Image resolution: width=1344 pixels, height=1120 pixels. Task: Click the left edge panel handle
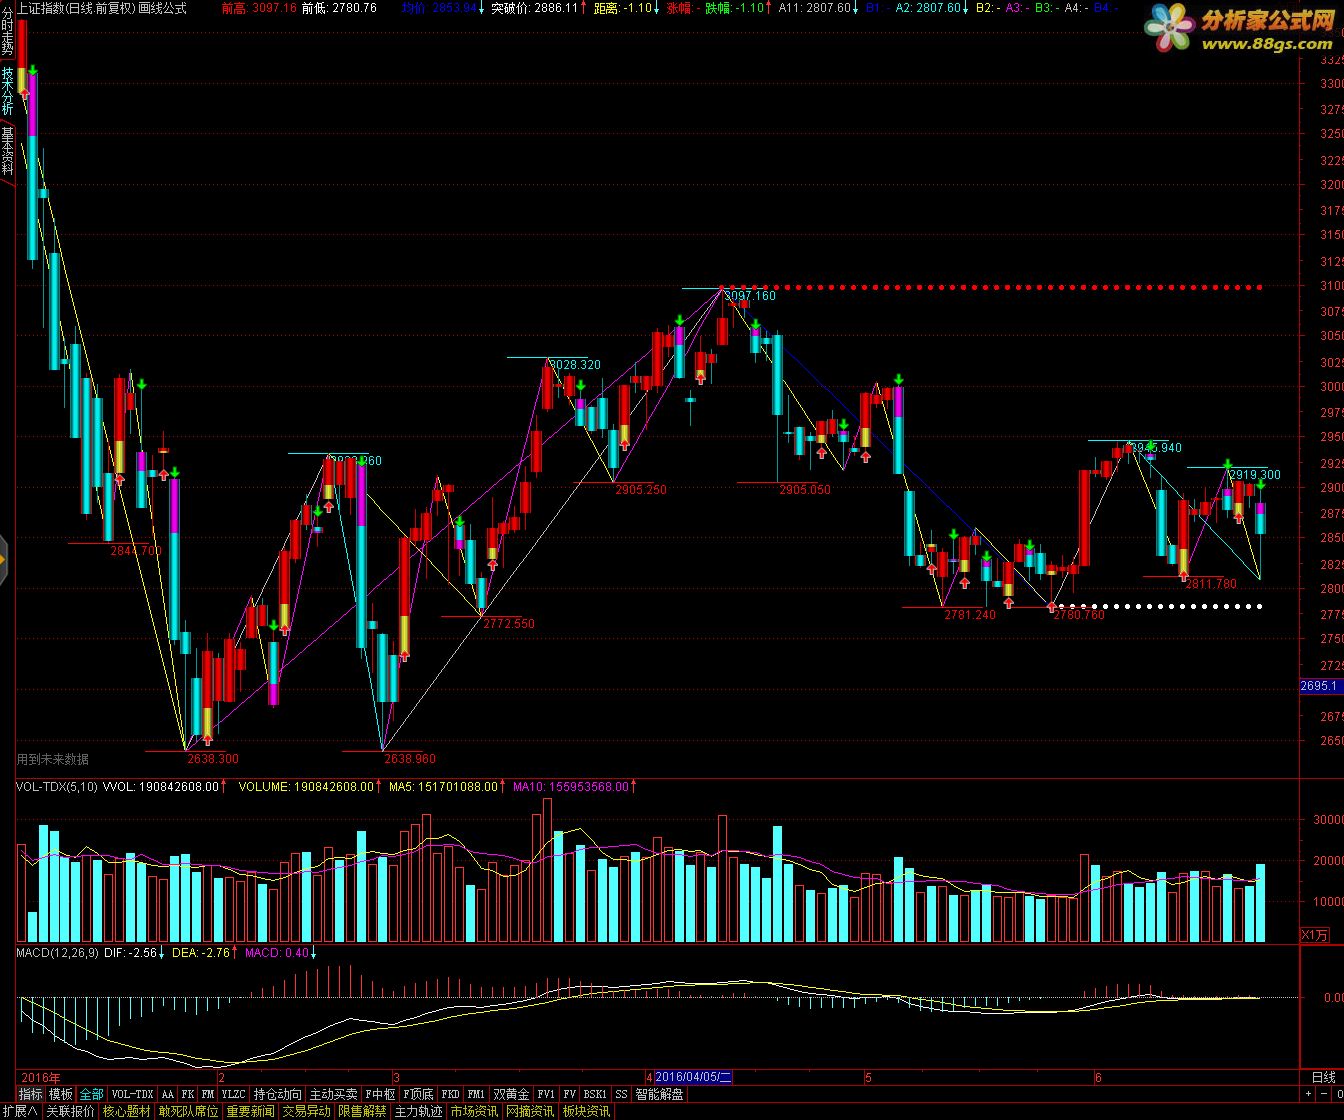(4, 559)
